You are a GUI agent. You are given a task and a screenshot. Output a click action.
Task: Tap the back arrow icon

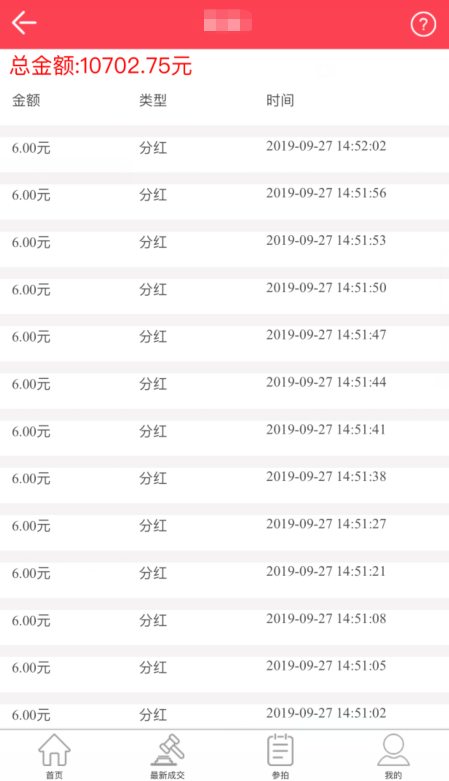pyautogui.click(x=24, y=23)
